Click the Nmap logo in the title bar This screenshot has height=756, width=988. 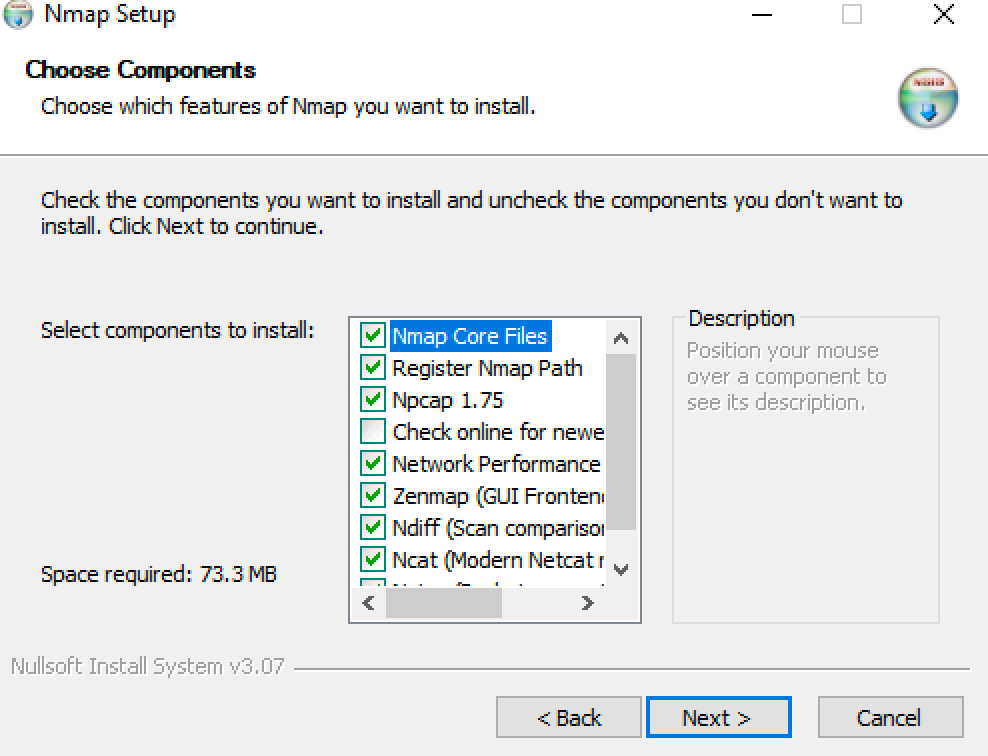[18, 15]
